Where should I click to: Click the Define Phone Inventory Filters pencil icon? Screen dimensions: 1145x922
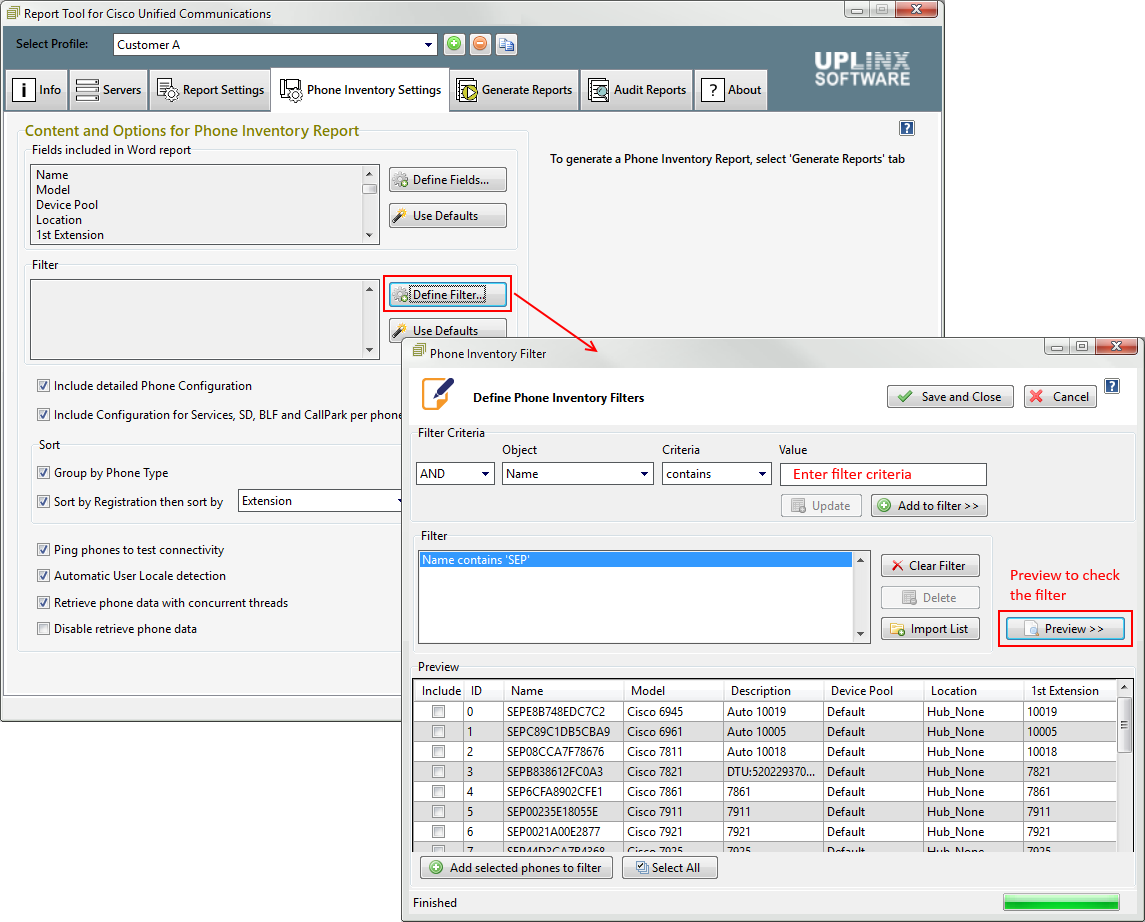[438, 394]
